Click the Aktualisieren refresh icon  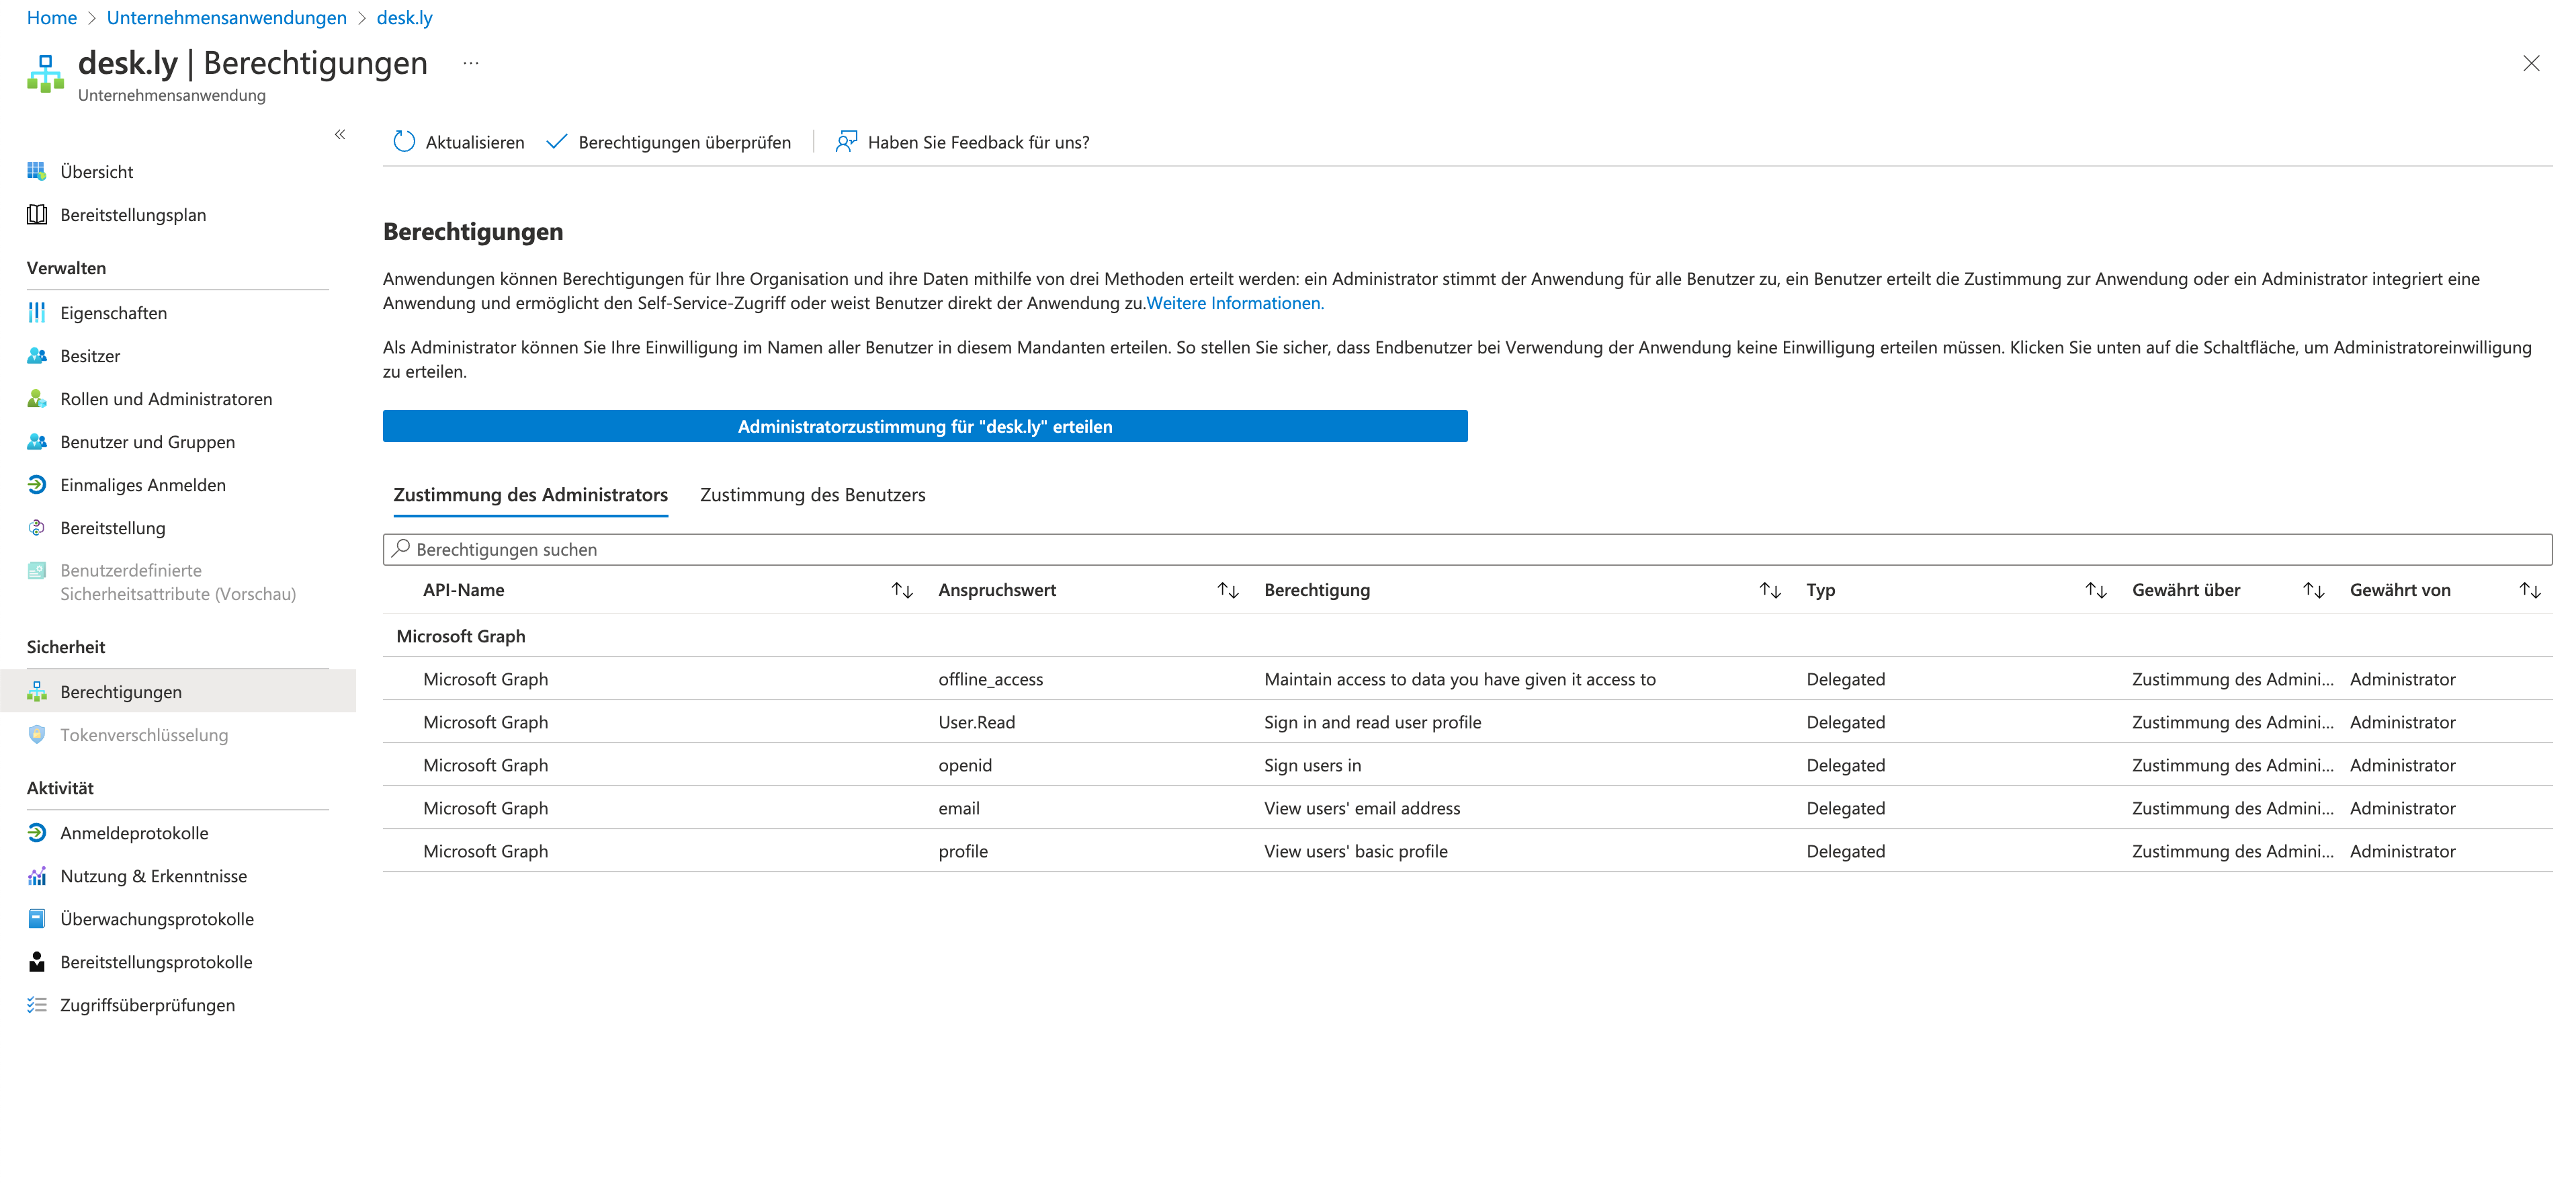point(404,141)
